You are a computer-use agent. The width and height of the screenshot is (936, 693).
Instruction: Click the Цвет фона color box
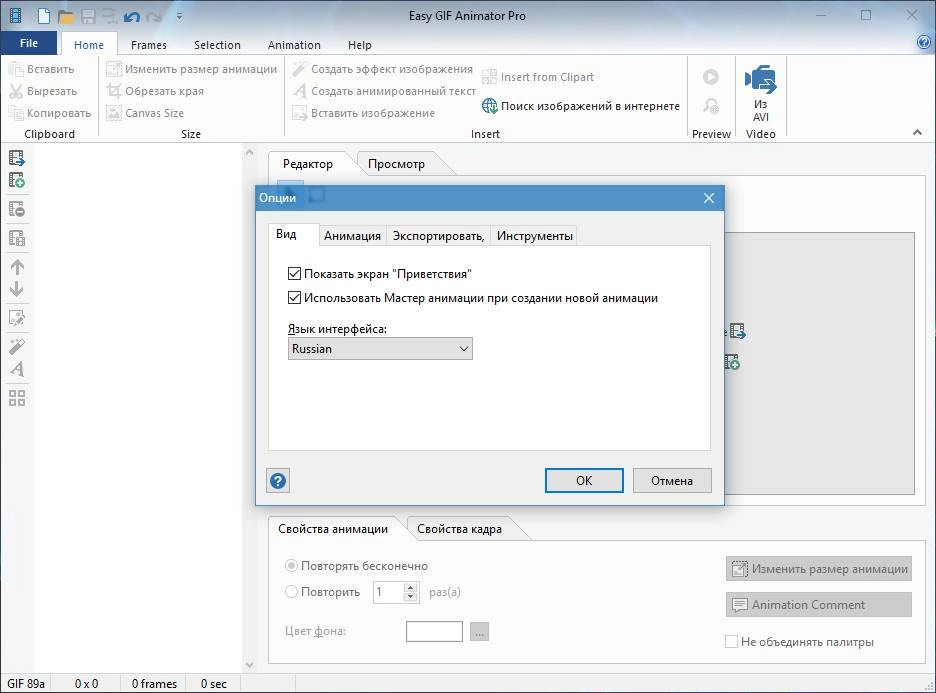point(434,632)
